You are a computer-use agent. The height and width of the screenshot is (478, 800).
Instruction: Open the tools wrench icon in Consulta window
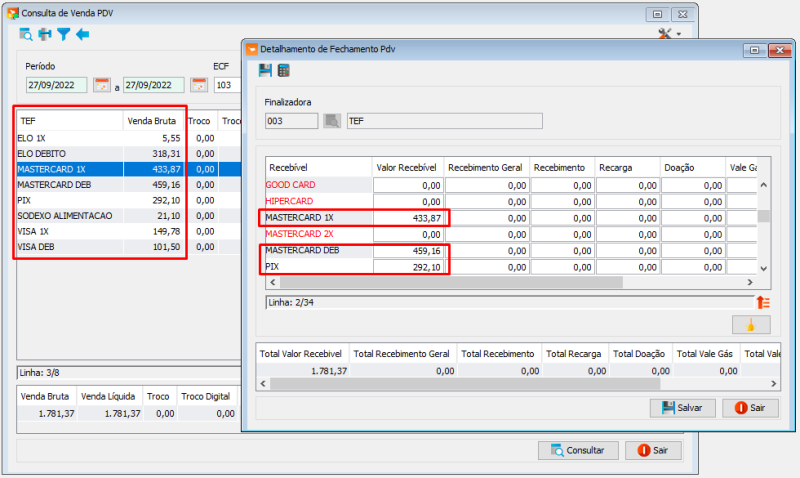[x=665, y=34]
